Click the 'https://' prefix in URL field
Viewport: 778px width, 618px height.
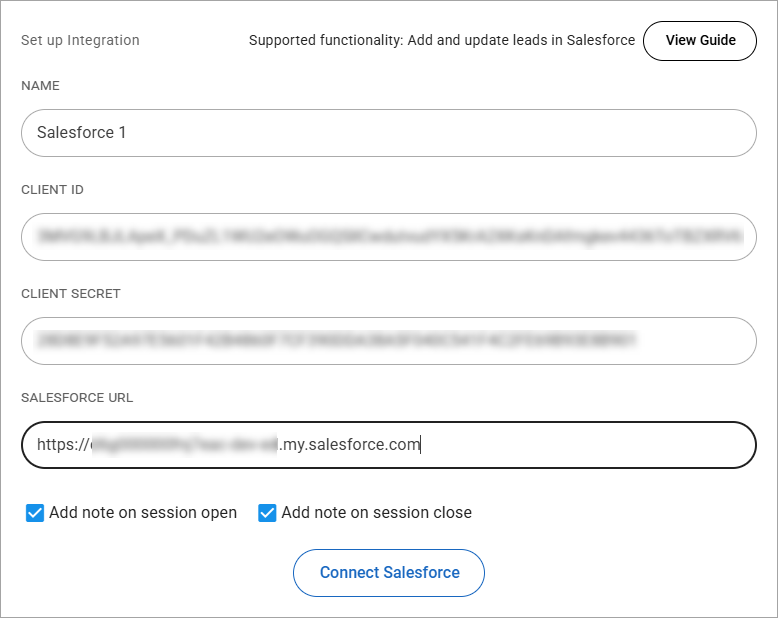click(x=63, y=445)
